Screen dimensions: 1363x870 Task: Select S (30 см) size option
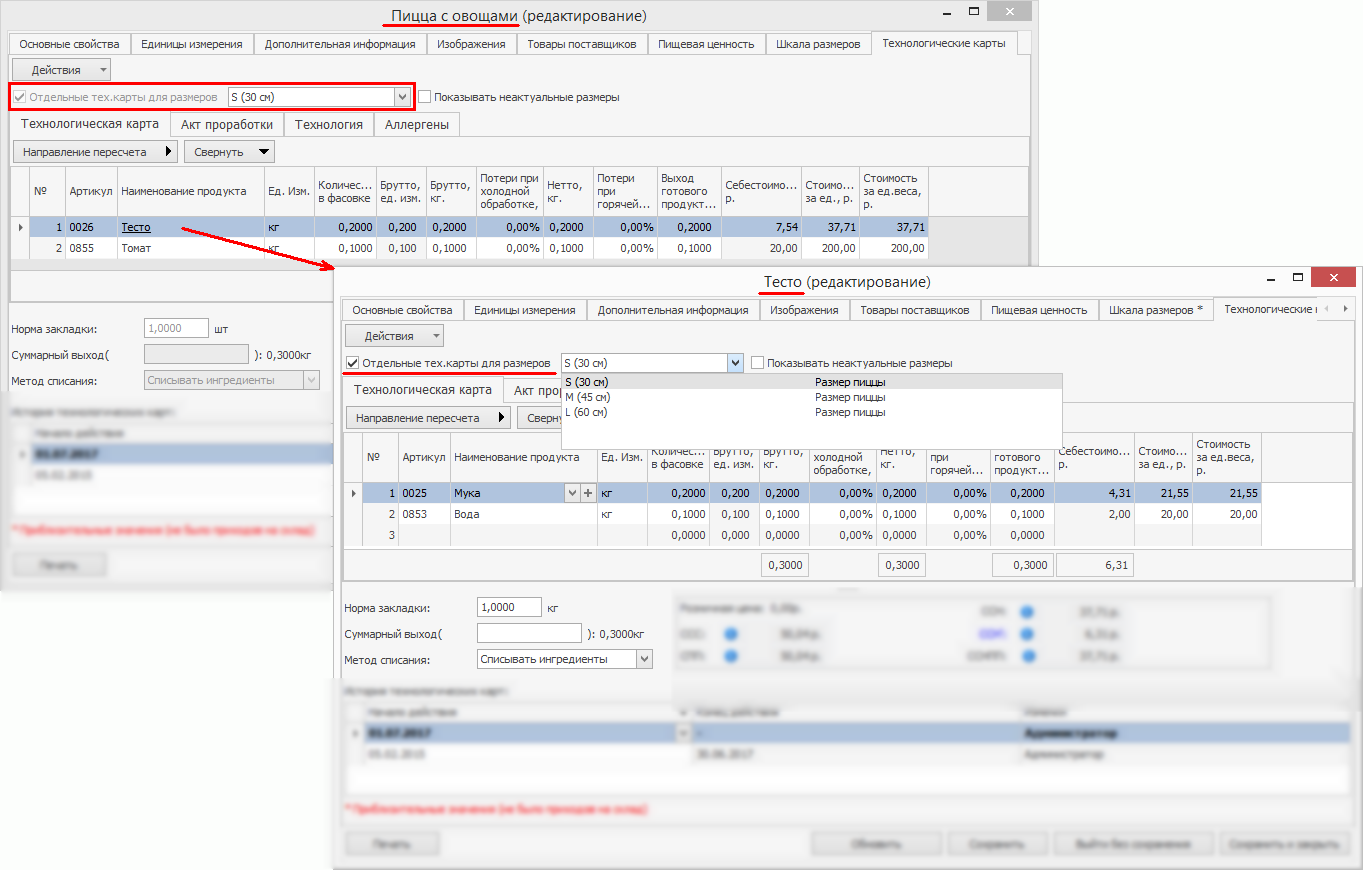tap(811, 382)
